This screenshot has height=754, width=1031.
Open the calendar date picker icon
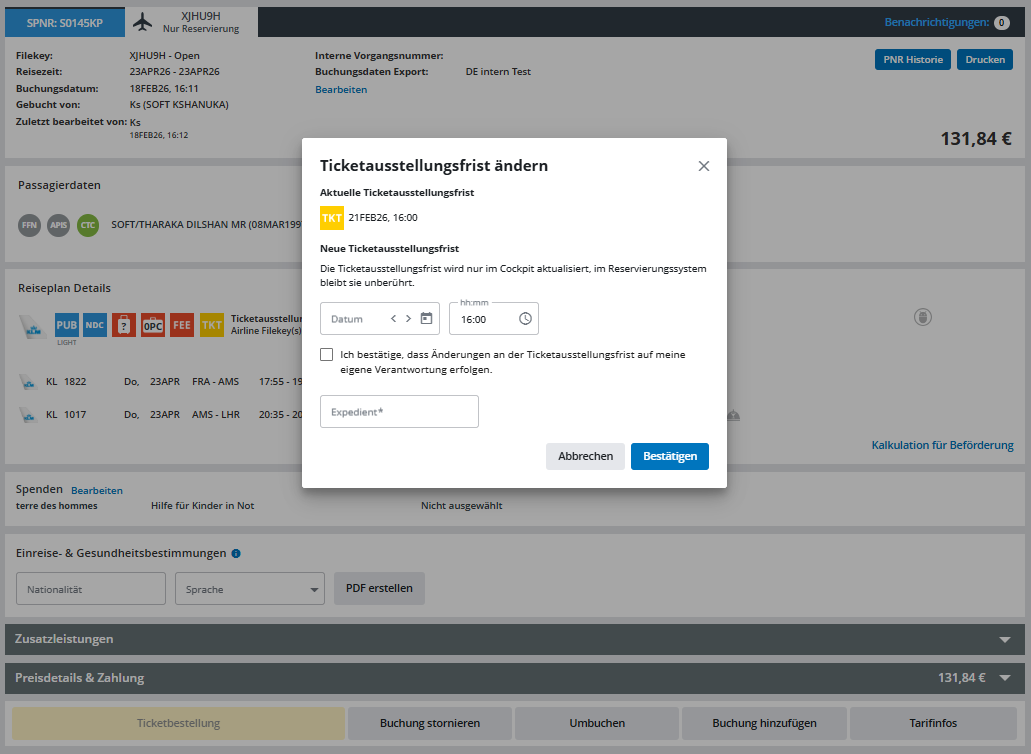pos(426,319)
